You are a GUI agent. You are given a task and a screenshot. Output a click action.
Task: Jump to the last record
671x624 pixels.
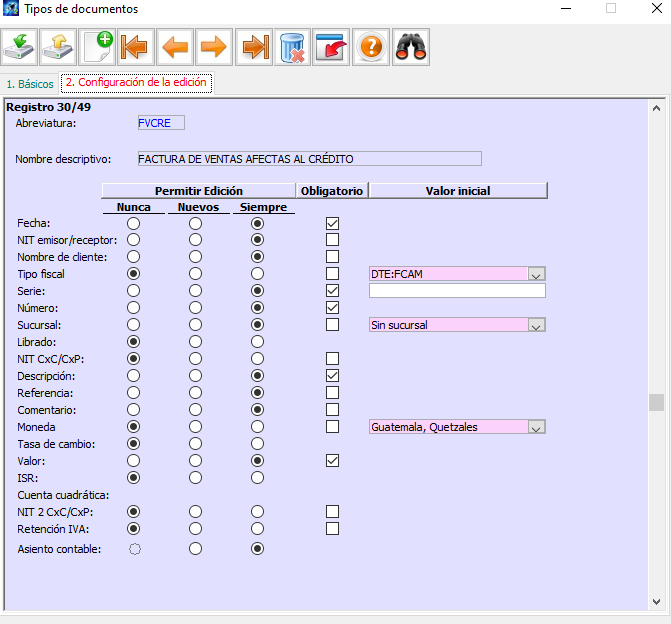tap(254, 47)
